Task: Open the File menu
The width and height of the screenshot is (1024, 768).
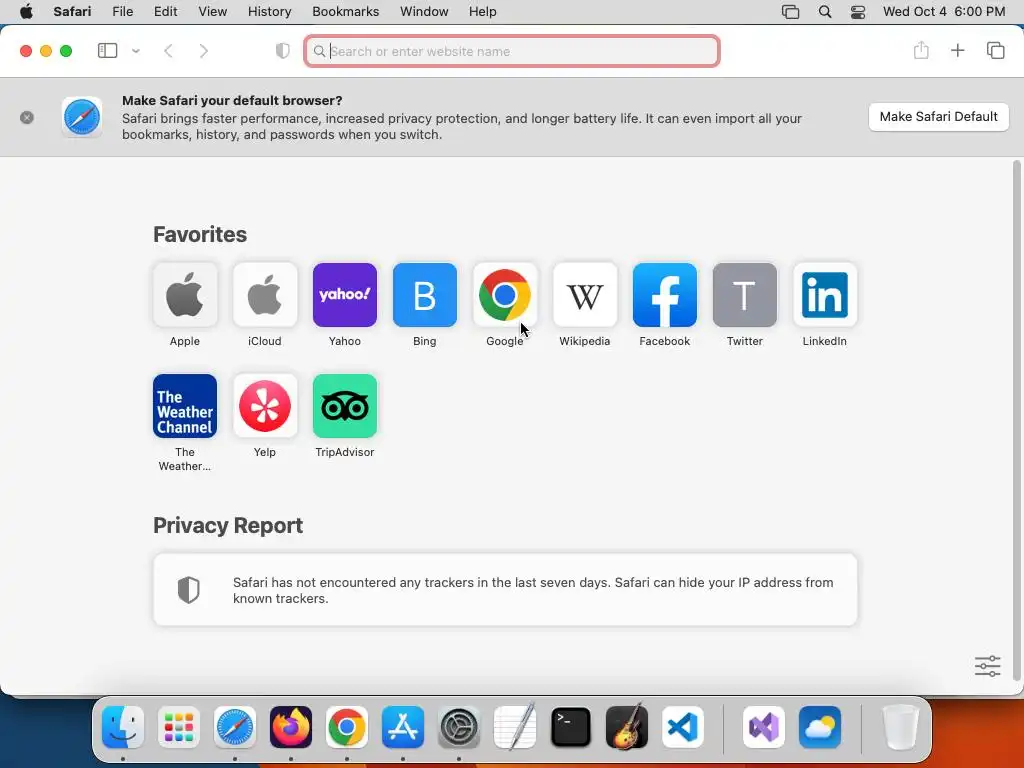Action: pos(122,12)
